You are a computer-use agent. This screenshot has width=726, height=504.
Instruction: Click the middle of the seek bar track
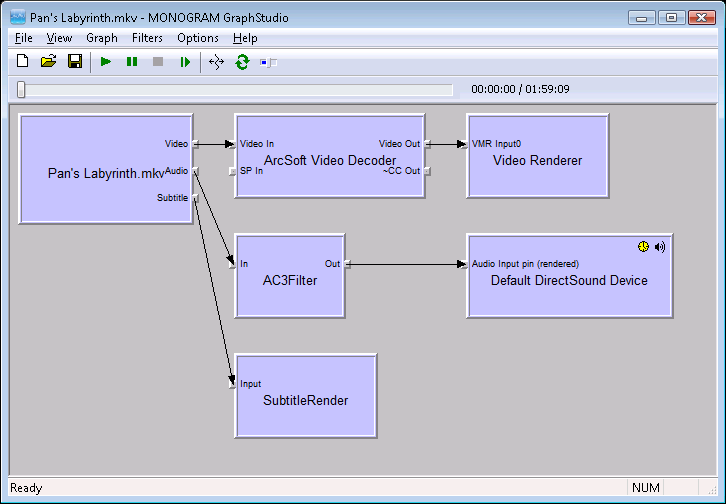click(236, 90)
